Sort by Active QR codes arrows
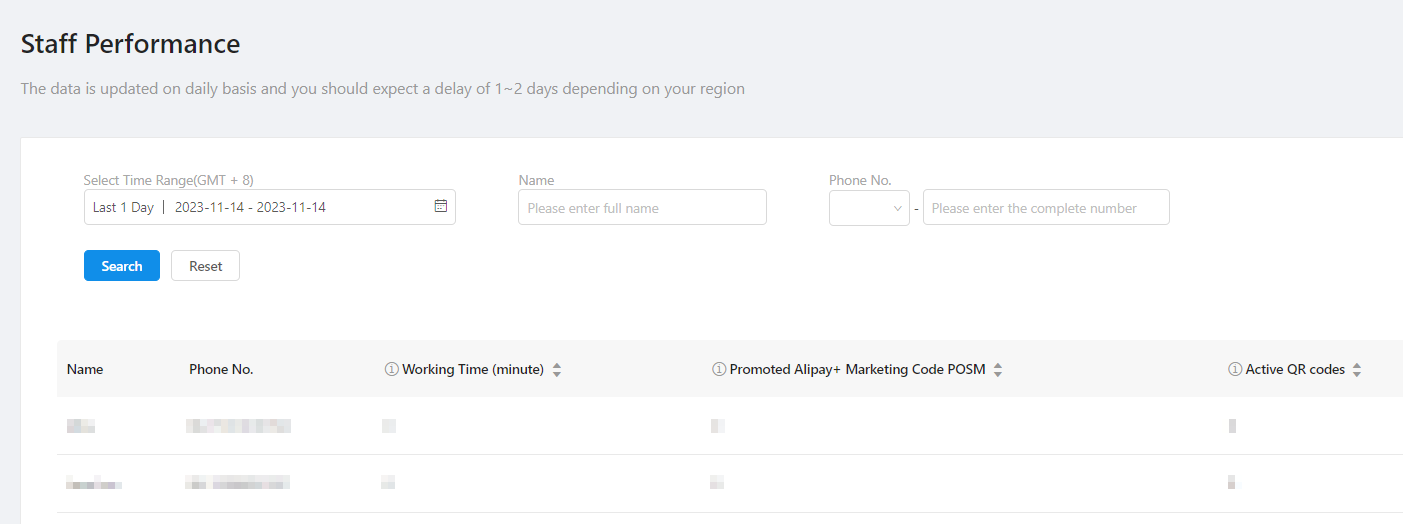This screenshot has height=524, width=1403. click(1357, 370)
